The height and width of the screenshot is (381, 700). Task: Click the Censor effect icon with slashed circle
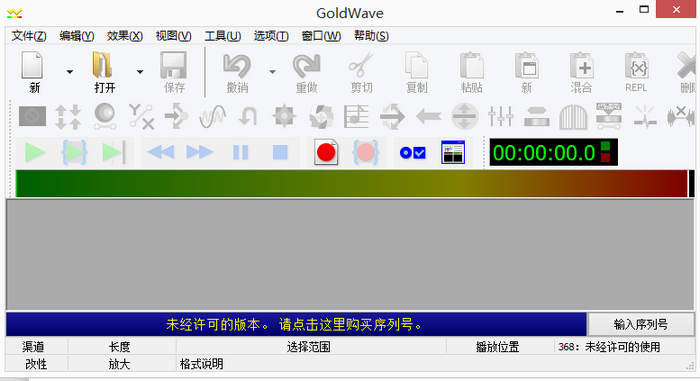[x=33, y=116]
